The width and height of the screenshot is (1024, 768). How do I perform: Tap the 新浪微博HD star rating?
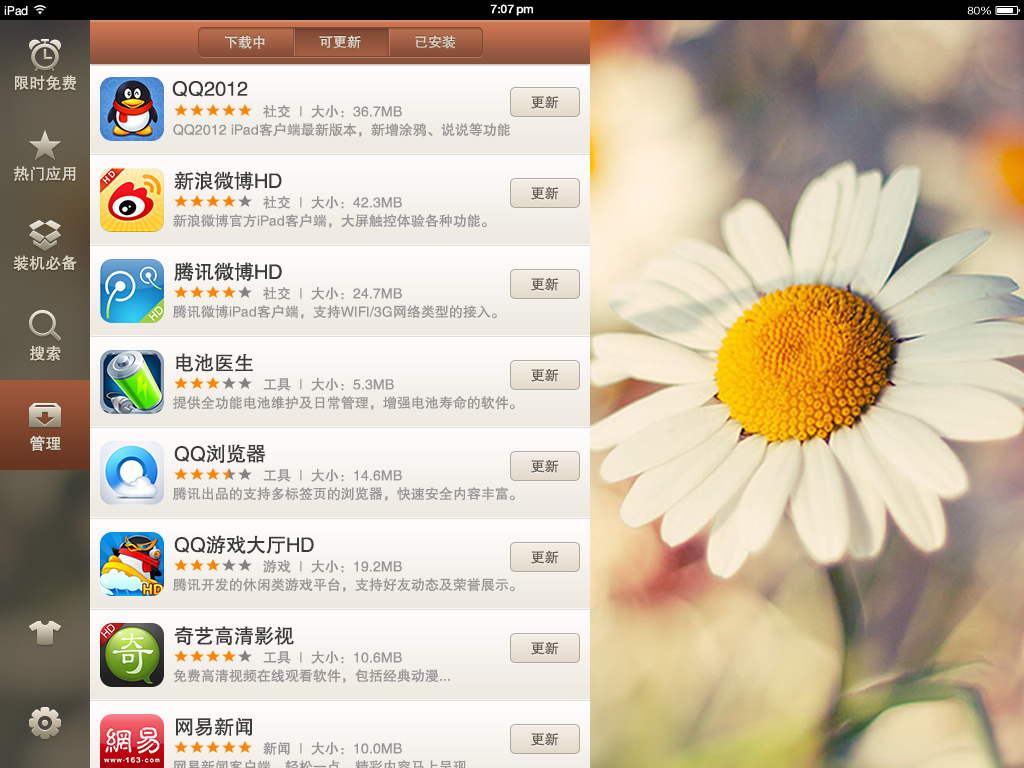213,201
